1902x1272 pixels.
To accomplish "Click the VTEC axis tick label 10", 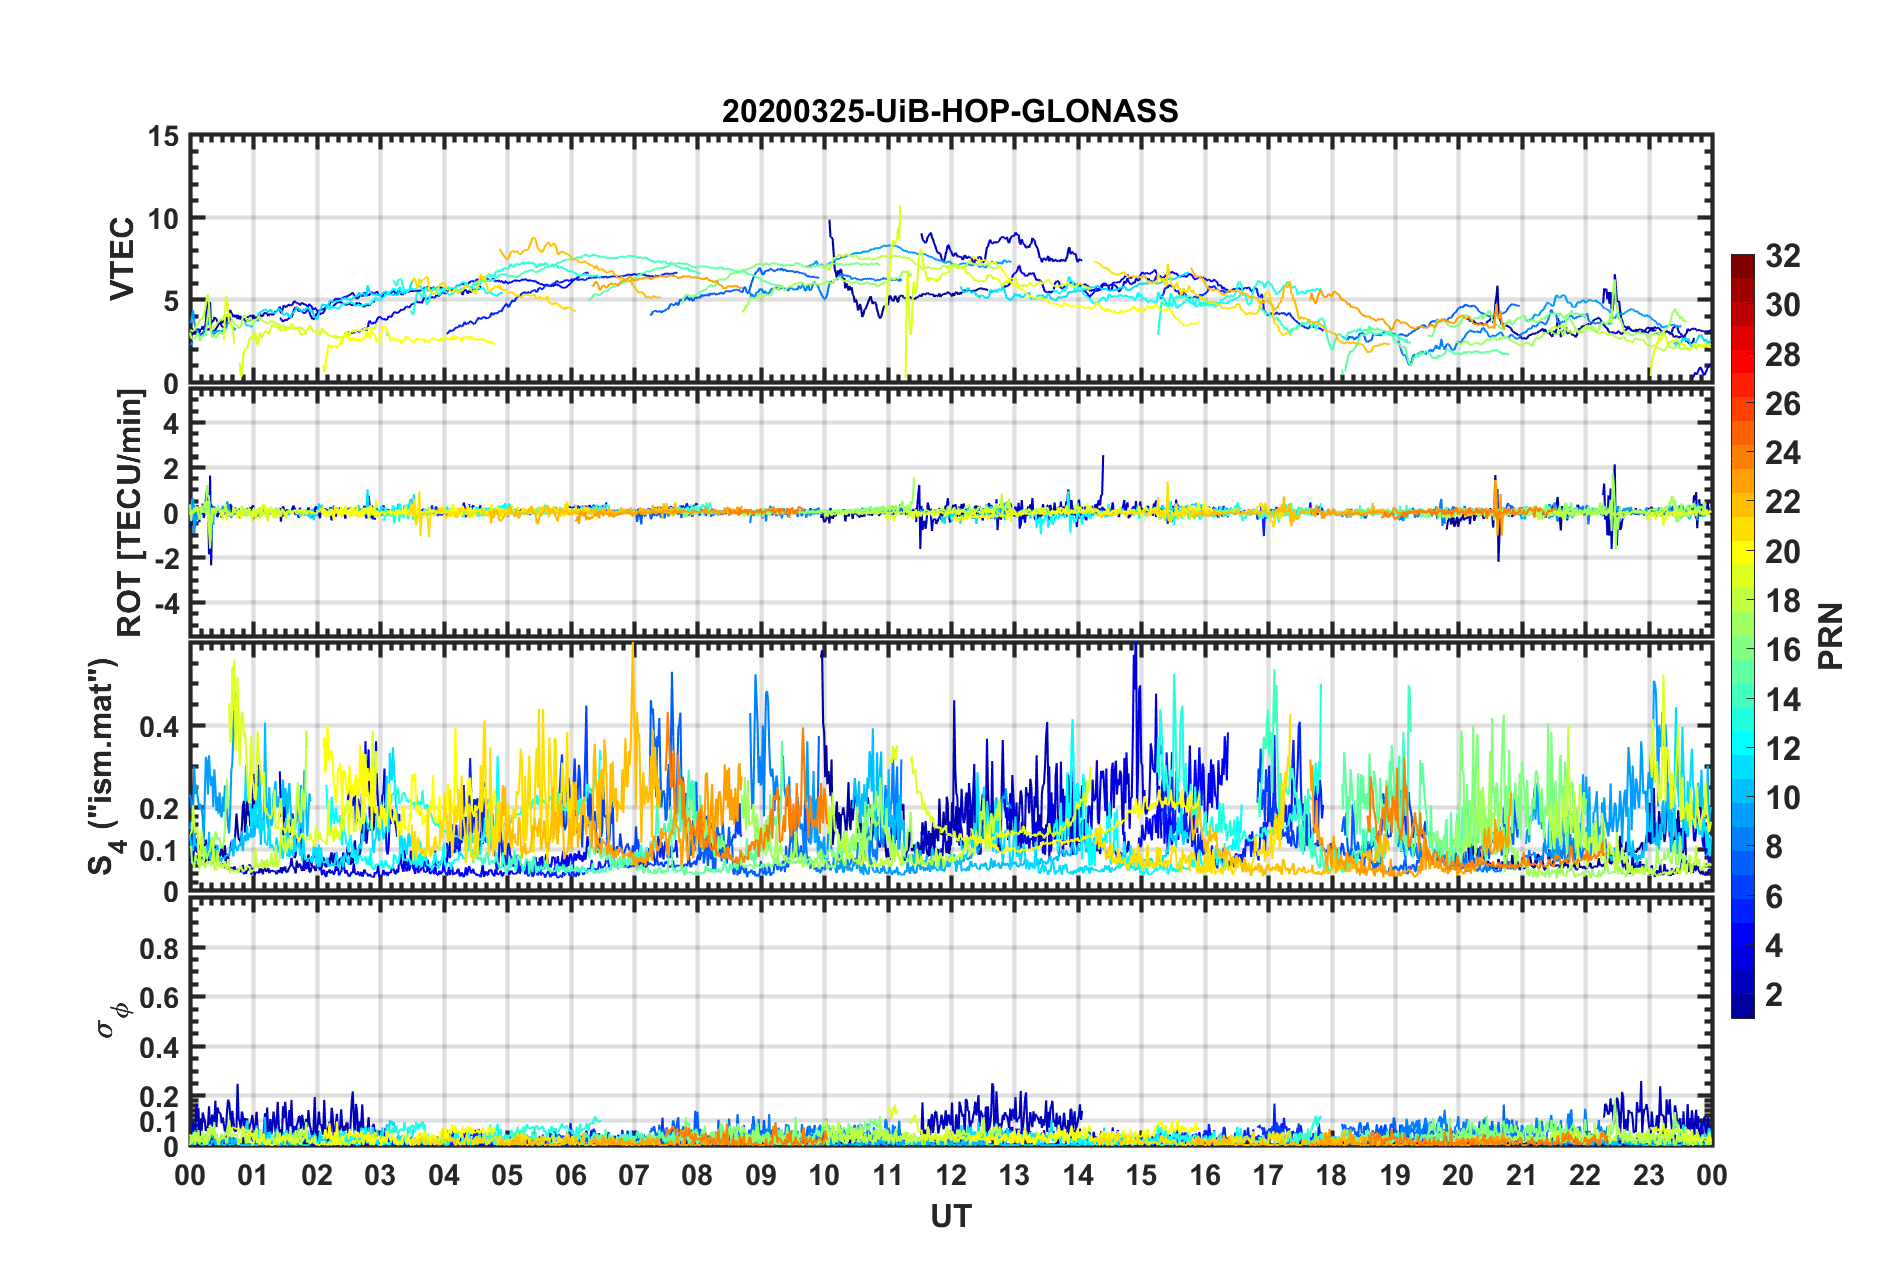I will [163, 218].
